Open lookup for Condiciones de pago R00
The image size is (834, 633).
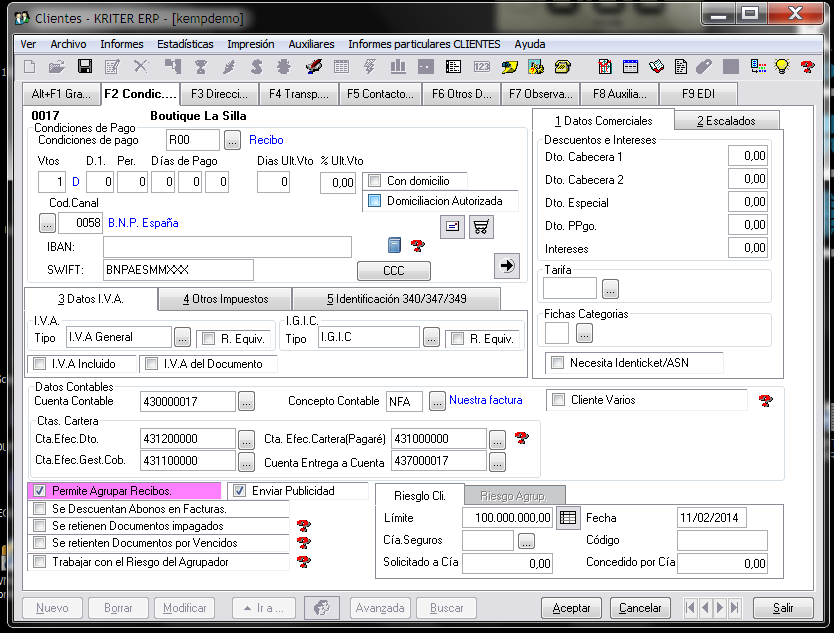tap(232, 140)
